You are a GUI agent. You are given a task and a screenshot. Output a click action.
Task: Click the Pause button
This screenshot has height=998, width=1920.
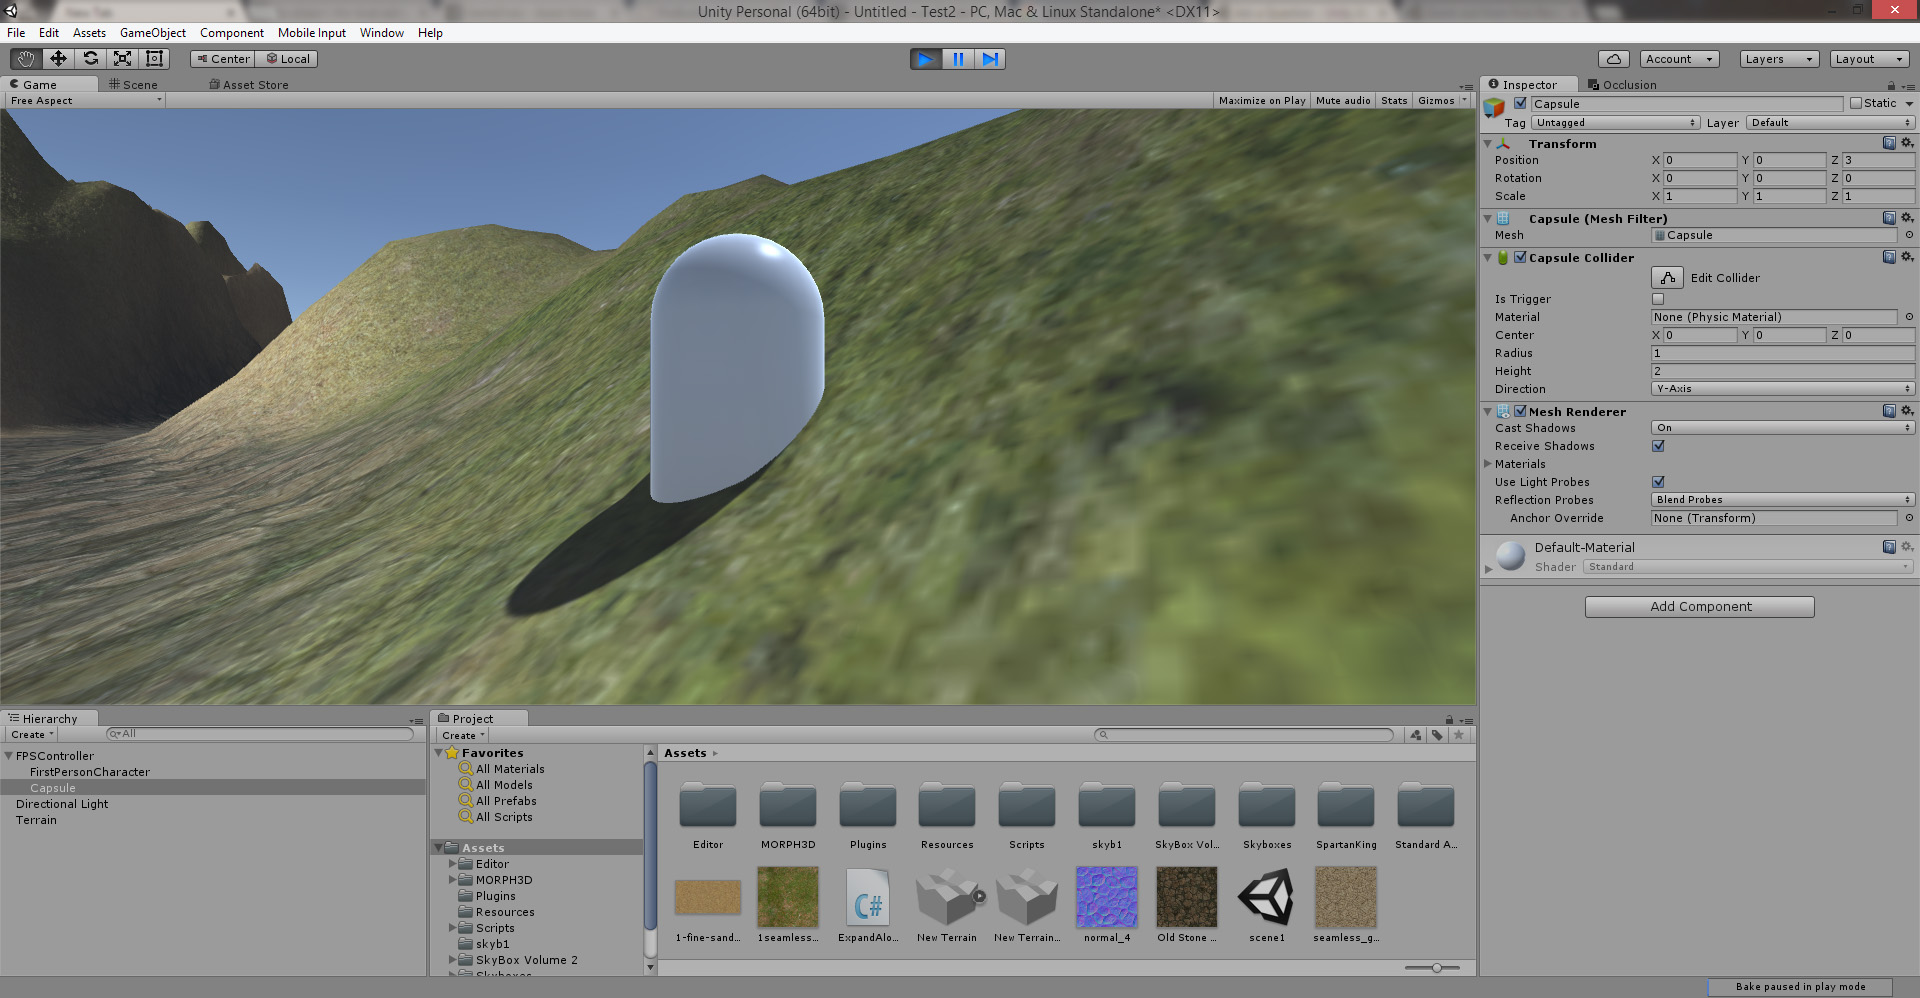tap(958, 59)
